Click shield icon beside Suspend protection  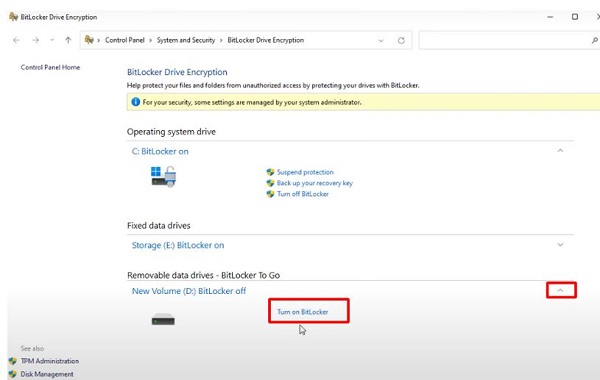[x=271, y=172]
